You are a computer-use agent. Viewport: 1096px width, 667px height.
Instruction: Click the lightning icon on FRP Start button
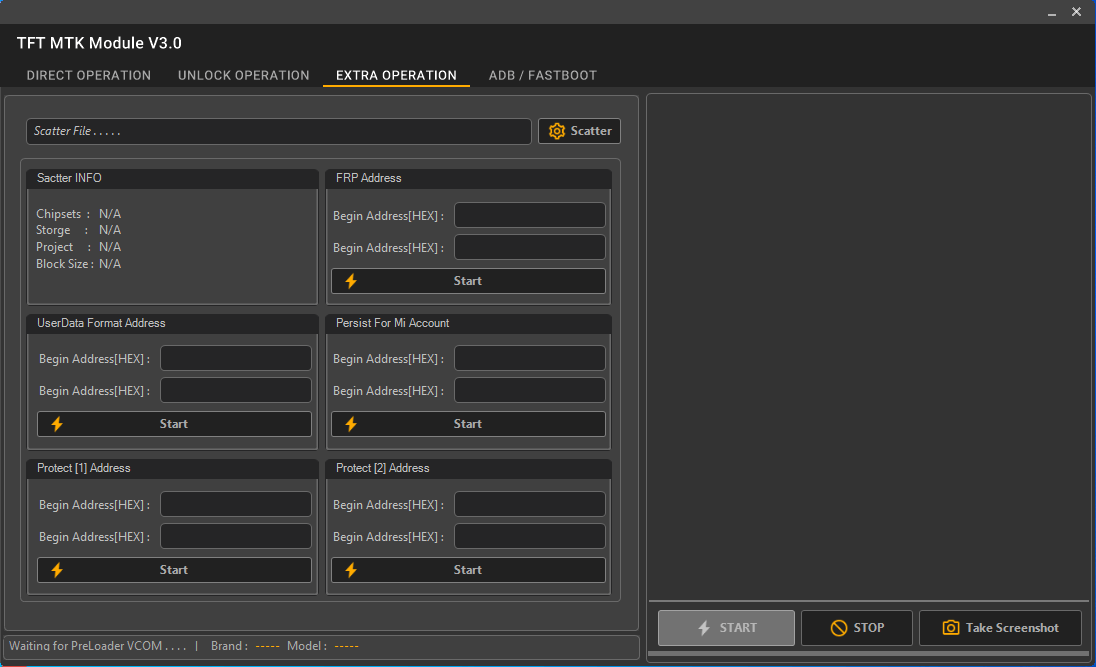tap(351, 280)
